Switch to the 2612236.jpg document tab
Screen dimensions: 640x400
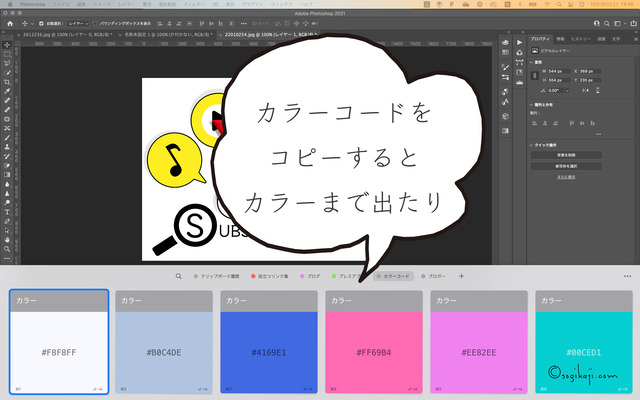click(67, 35)
